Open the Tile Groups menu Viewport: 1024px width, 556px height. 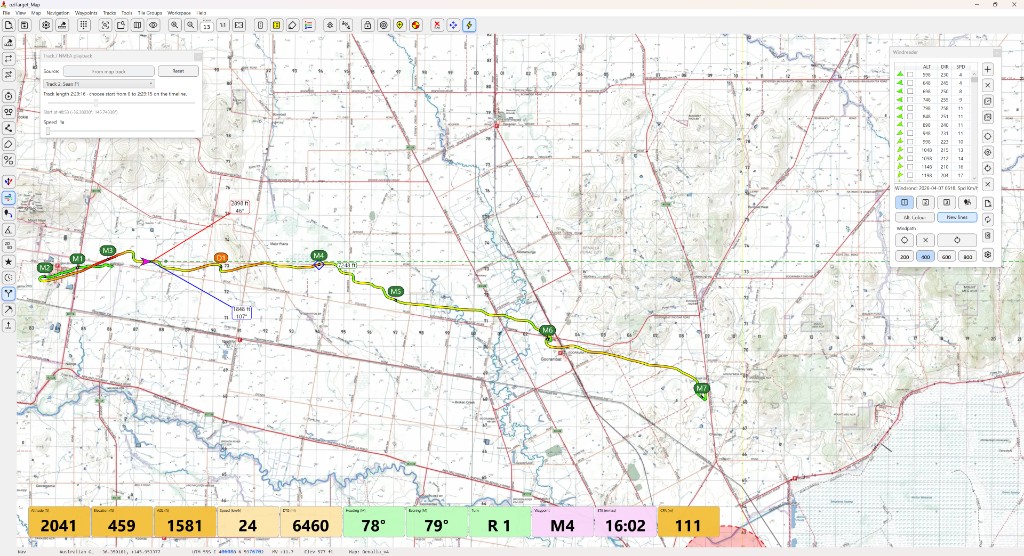click(150, 12)
